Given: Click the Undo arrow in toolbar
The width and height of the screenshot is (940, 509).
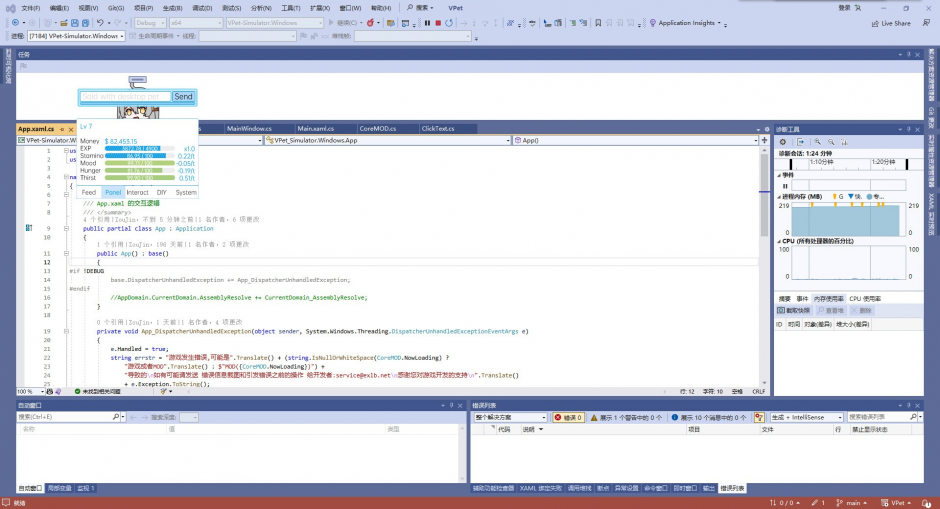Looking at the screenshot, I should [99, 22].
